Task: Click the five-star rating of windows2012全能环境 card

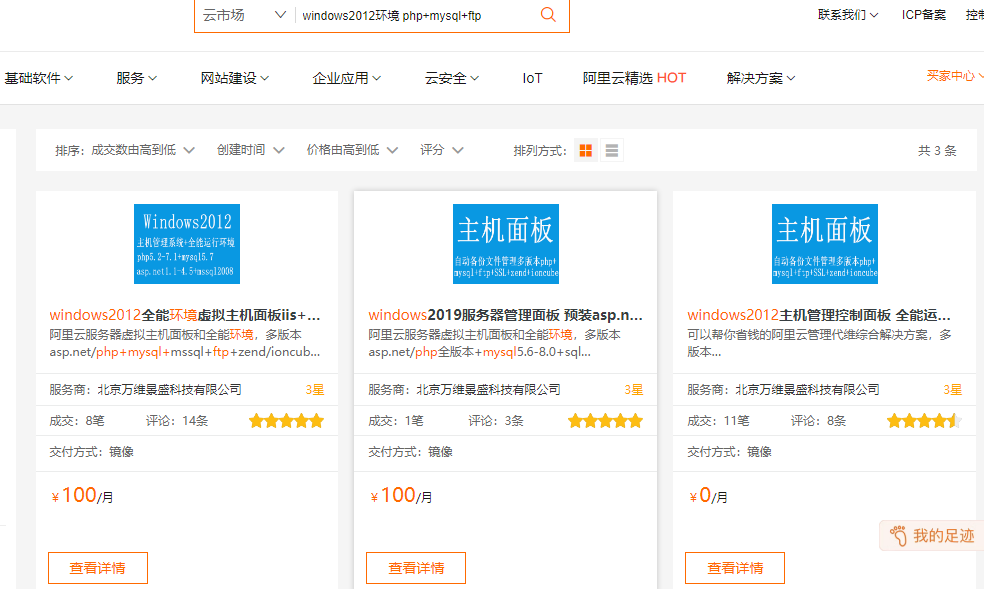Action: [x=286, y=421]
